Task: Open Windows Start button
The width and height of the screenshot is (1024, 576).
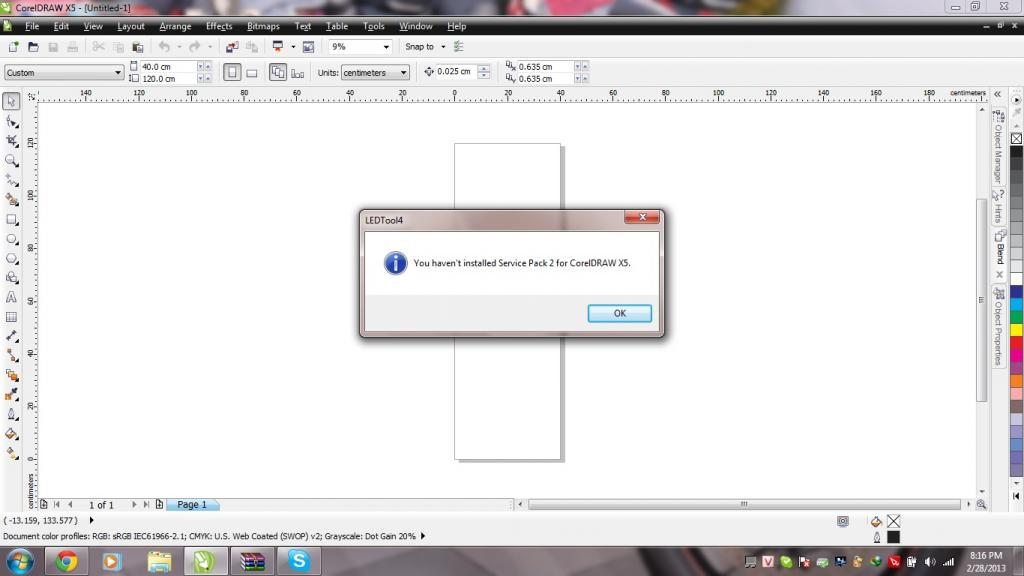Action: pos(20,561)
